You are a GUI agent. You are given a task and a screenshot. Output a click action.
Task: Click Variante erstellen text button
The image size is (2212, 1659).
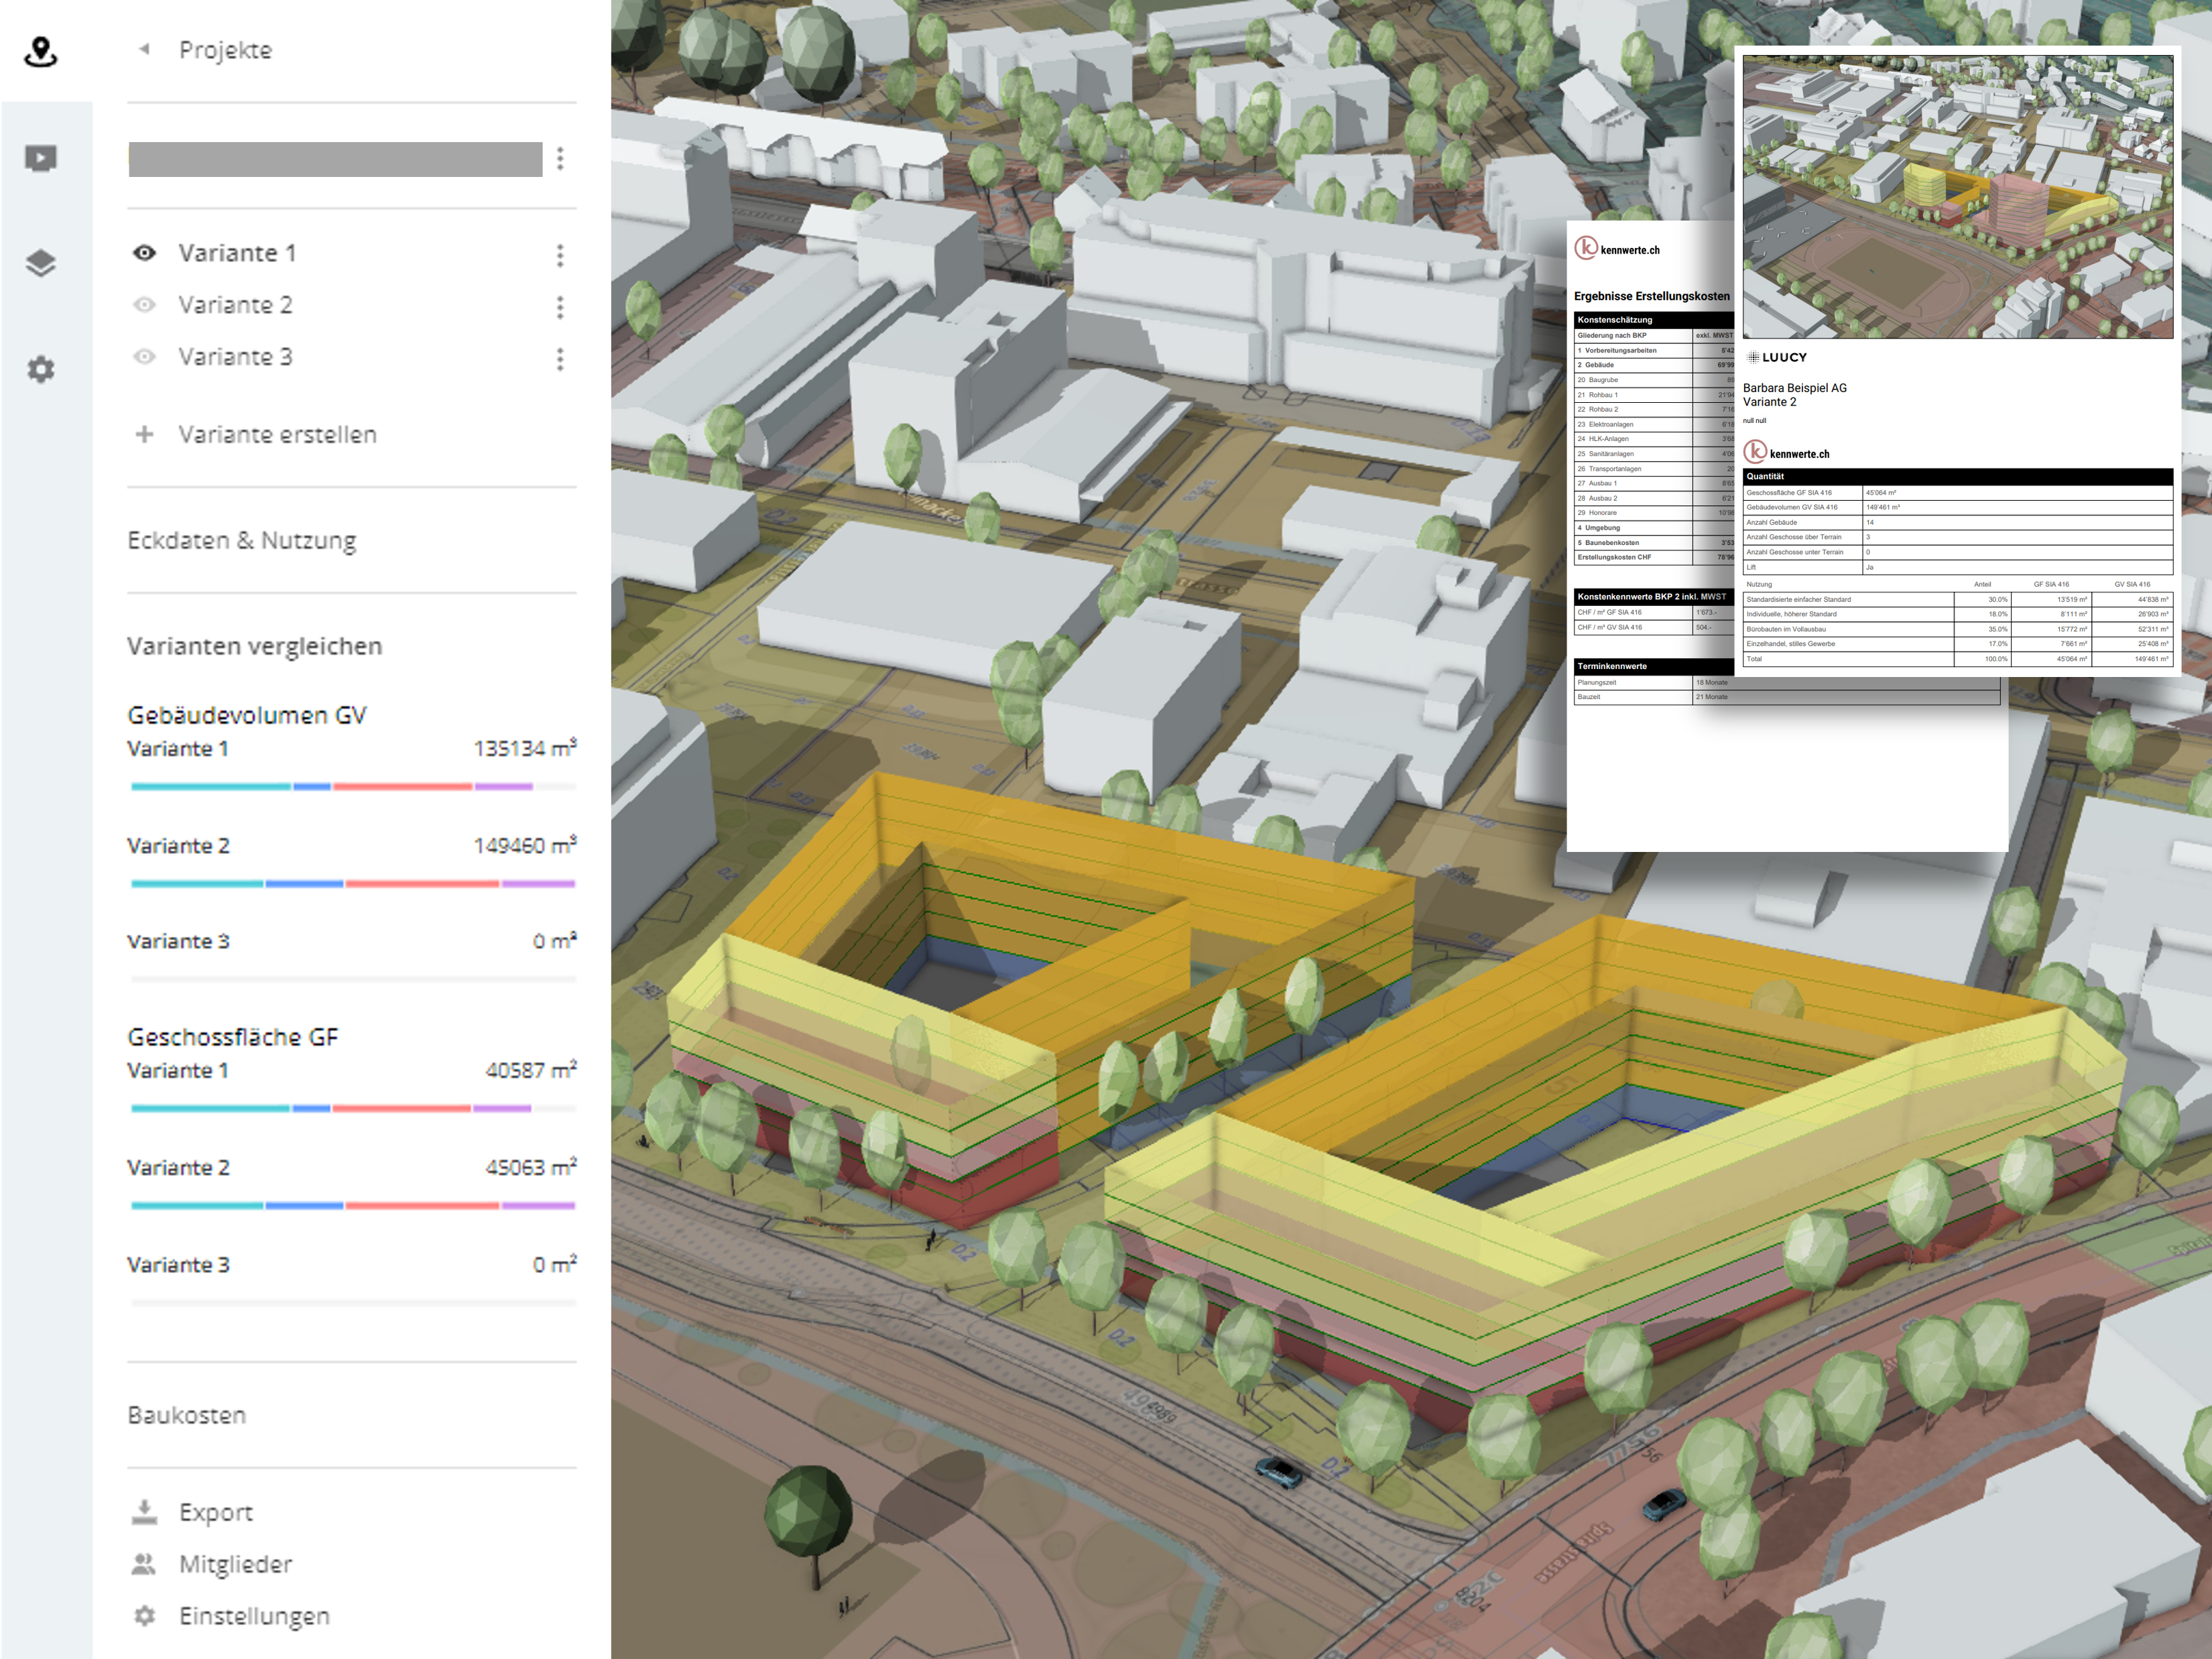277,435
